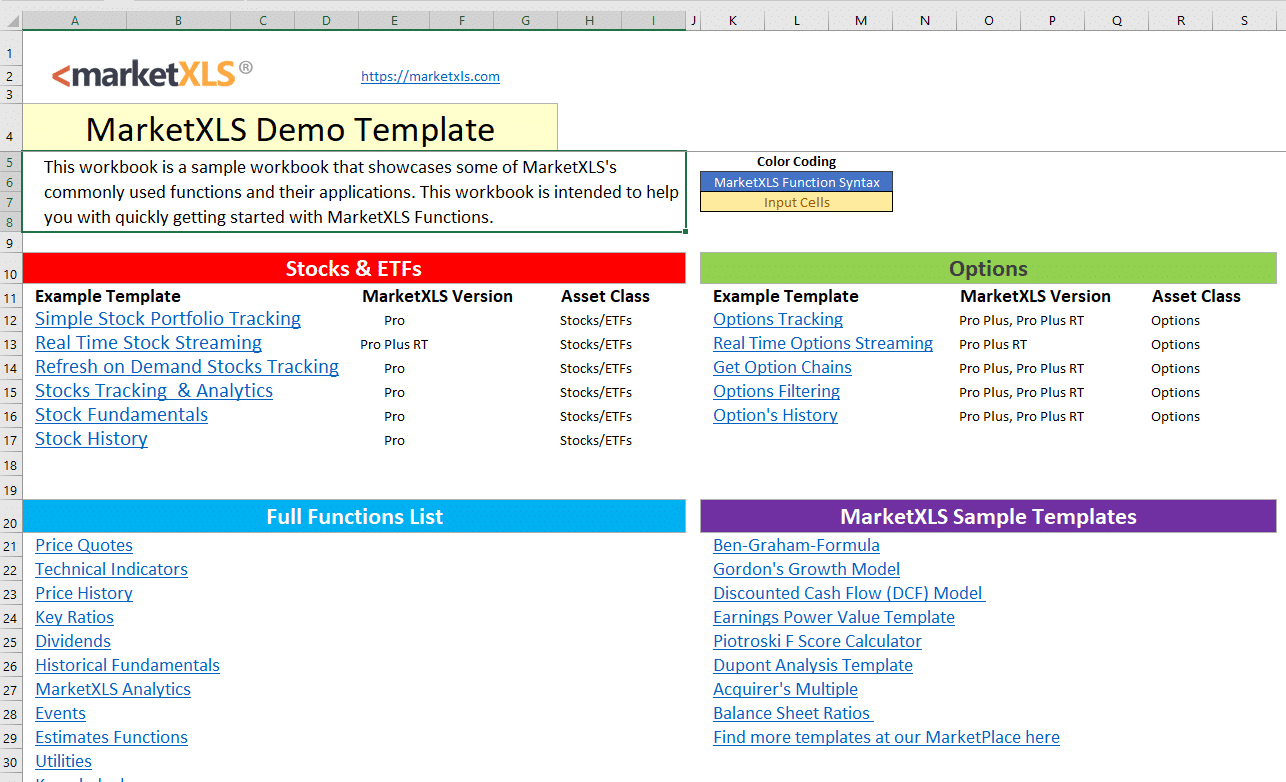
Task: Open the Price Quotes functions link
Action: click(84, 545)
